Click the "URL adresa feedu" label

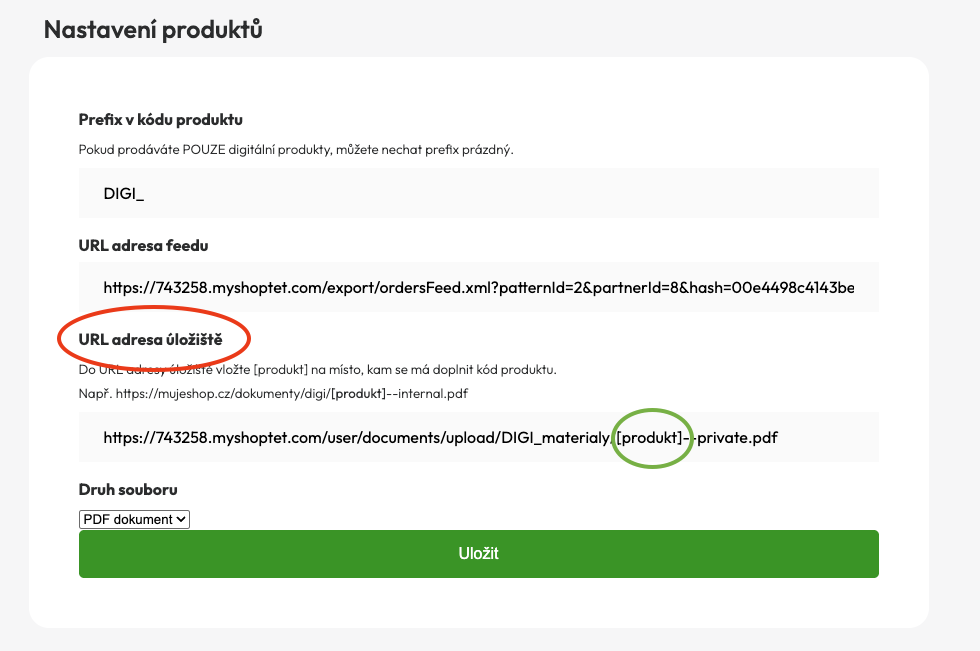[x=143, y=245]
